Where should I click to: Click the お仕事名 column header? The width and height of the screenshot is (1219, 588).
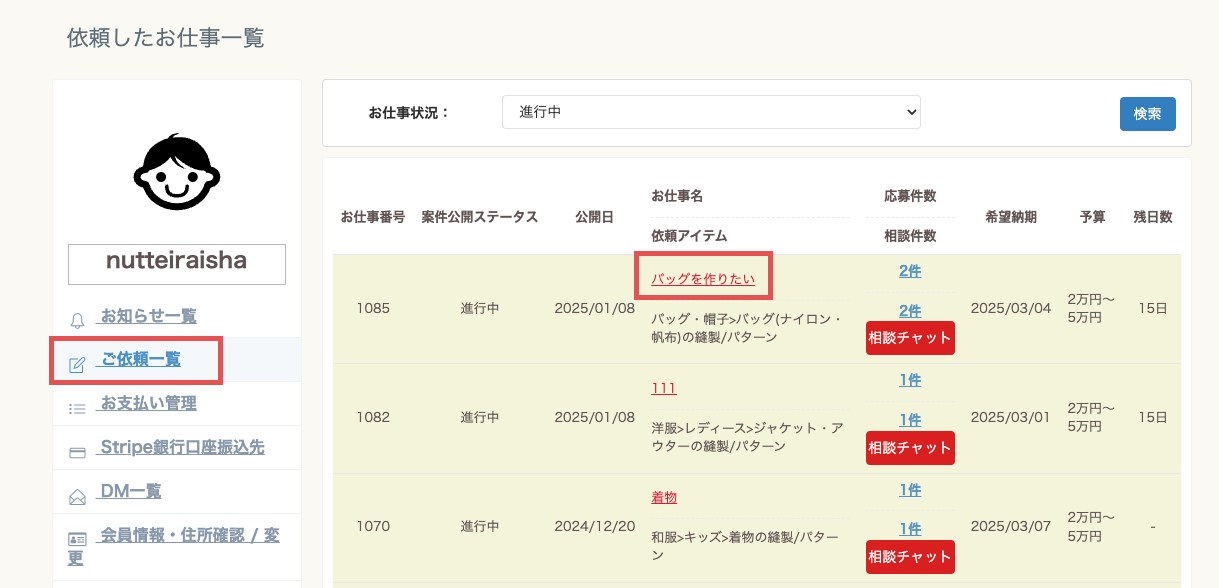677,196
